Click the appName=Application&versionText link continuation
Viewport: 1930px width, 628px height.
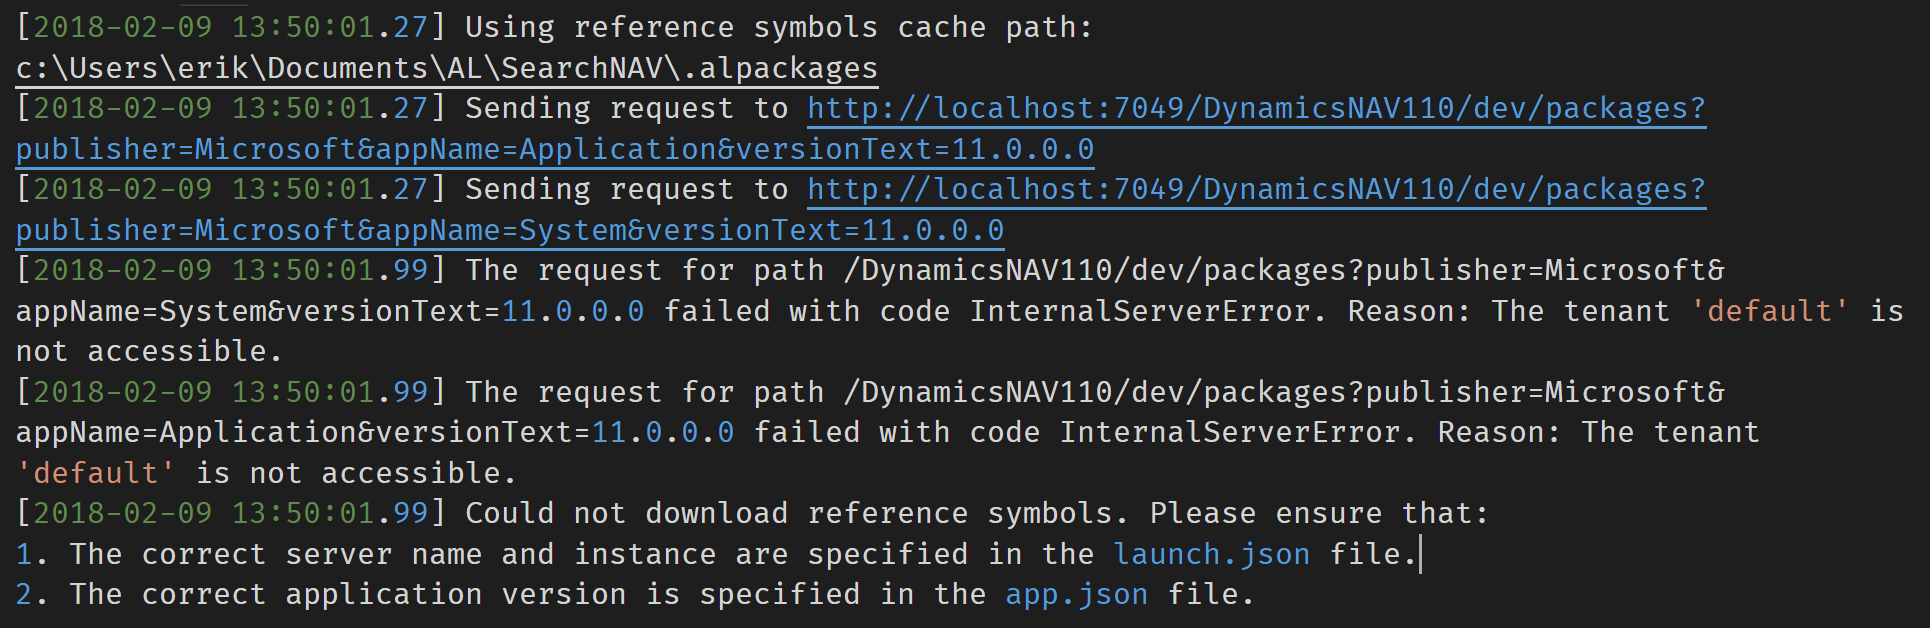(x=555, y=149)
